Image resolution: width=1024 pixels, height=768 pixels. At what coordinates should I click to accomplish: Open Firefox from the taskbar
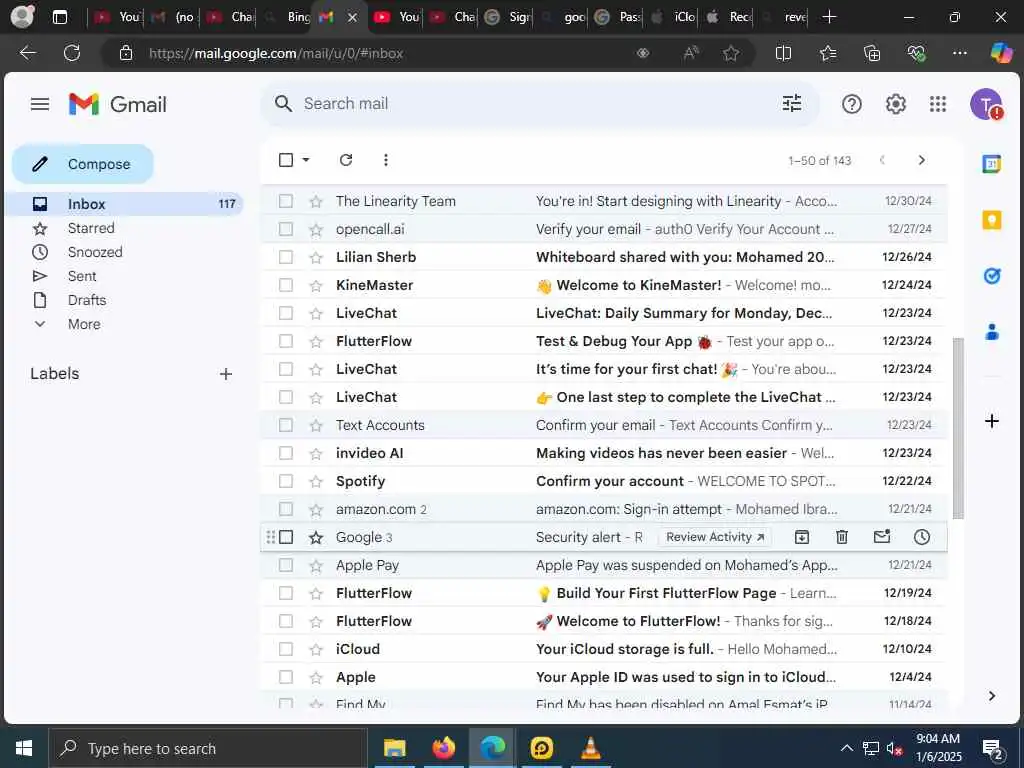[x=443, y=748]
